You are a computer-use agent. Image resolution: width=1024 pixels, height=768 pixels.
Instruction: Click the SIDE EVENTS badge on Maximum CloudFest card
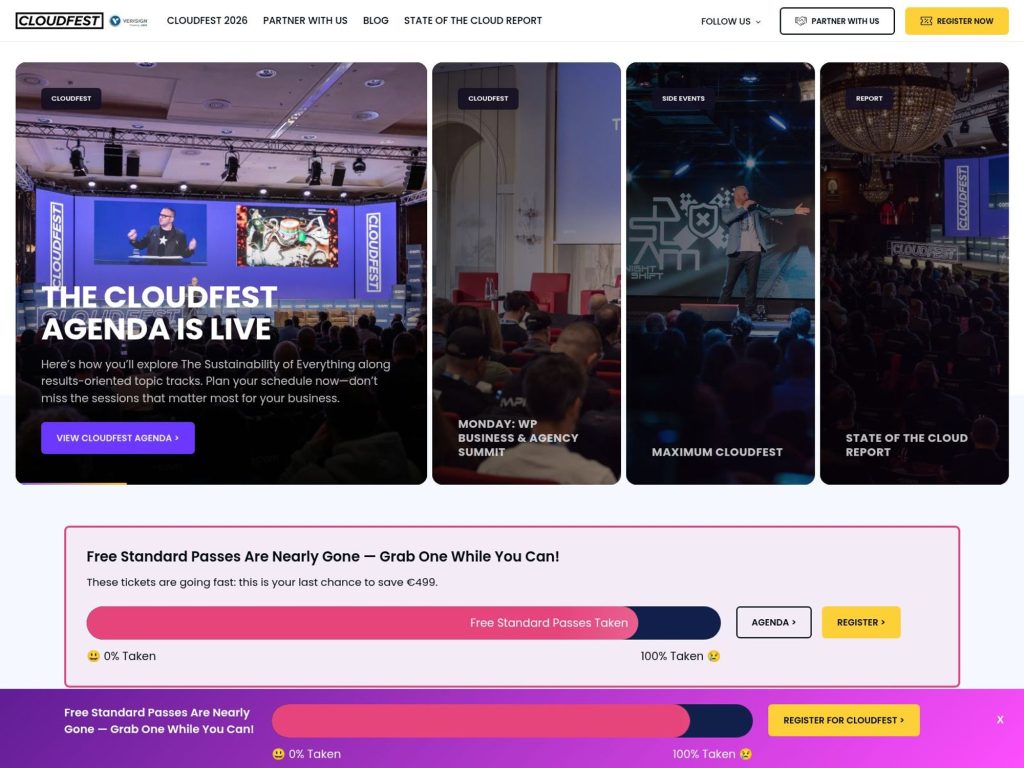(x=684, y=98)
